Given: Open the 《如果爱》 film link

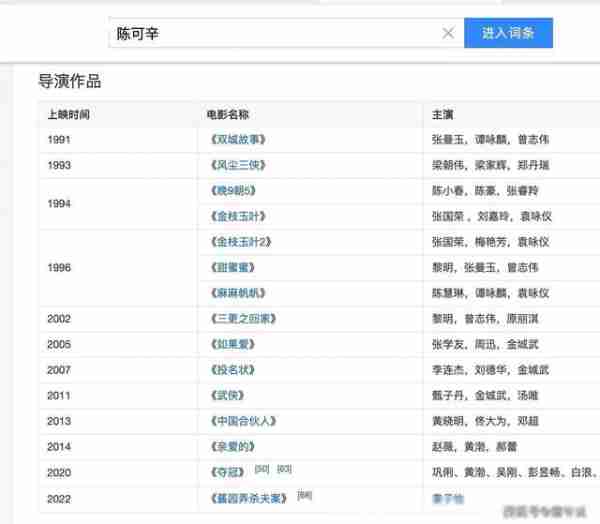Looking at the screenshot, I should (x=233, y=344).
